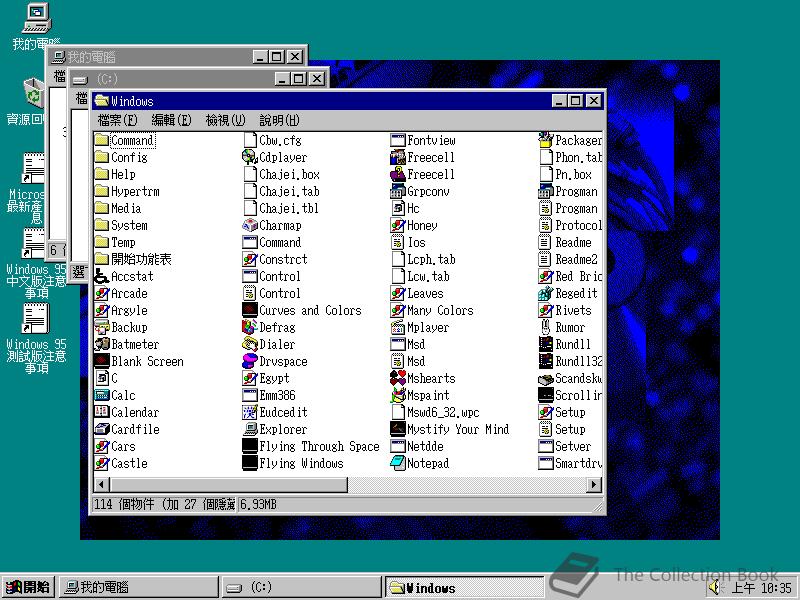Image resolution: width=800 pixels, height=600 pixels.
Task: Click the clock showing 上午 10:35
Action: pyautogui.click(x=762, y=588)
